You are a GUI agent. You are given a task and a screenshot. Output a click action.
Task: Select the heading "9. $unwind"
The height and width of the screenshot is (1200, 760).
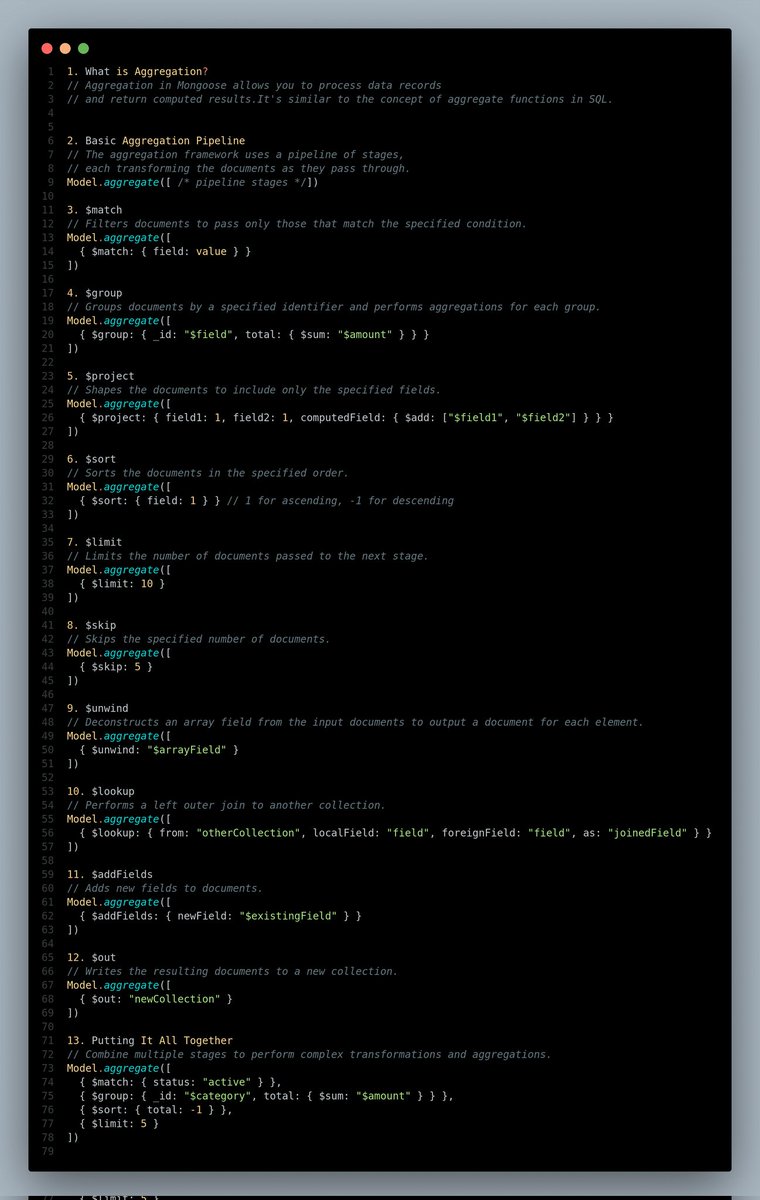(x=98, y=708)
